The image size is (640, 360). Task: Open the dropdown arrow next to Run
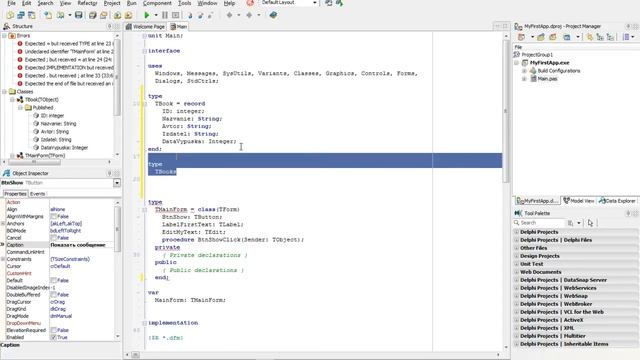[156, 15]
